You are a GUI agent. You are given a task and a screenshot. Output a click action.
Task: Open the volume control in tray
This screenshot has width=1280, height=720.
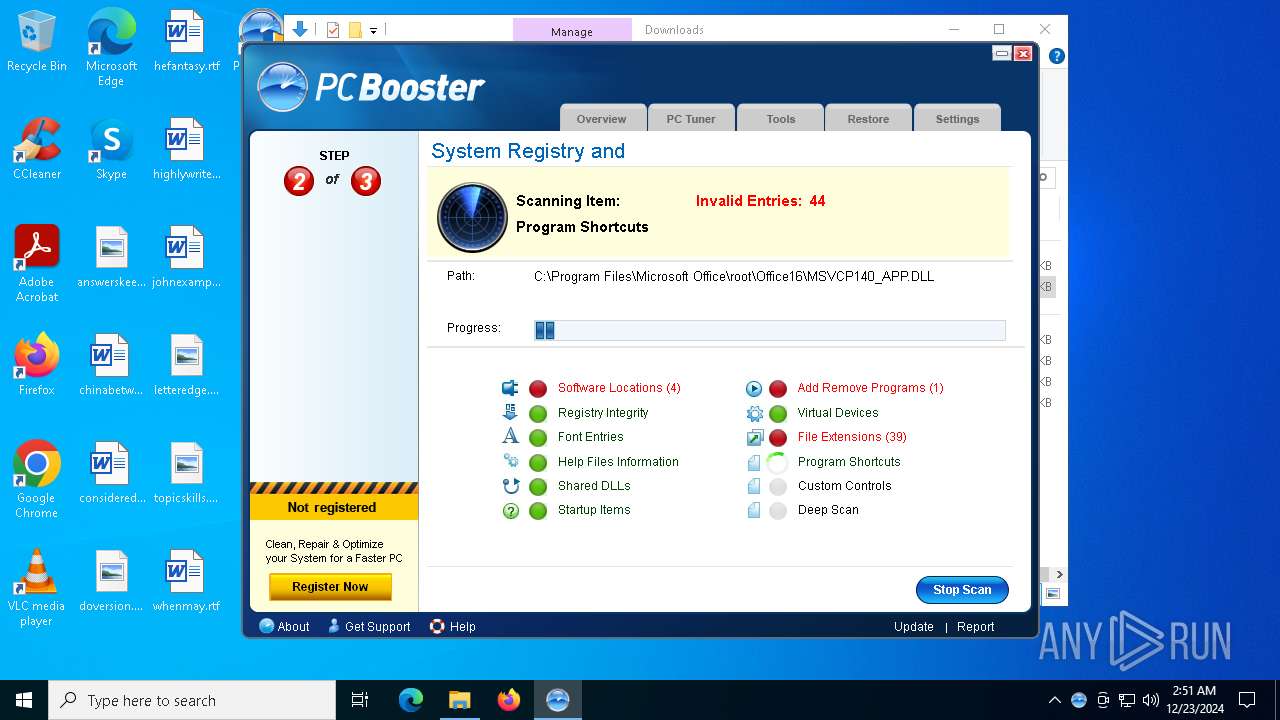[1150, 700]
